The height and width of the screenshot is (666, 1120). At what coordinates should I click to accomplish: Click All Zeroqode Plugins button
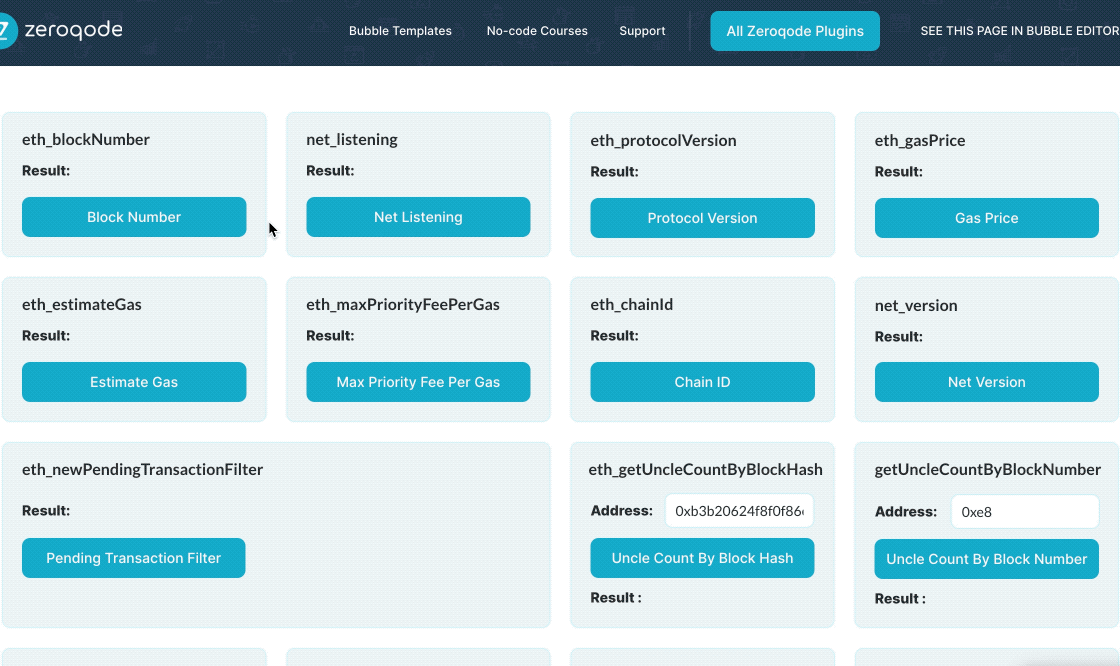pyautogui.click(x=795, y=31)
